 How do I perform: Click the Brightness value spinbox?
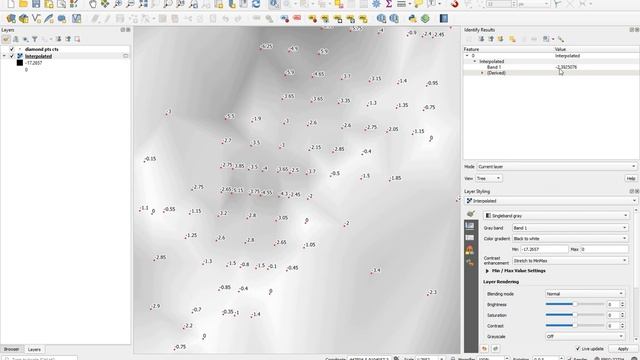[615, 304]
